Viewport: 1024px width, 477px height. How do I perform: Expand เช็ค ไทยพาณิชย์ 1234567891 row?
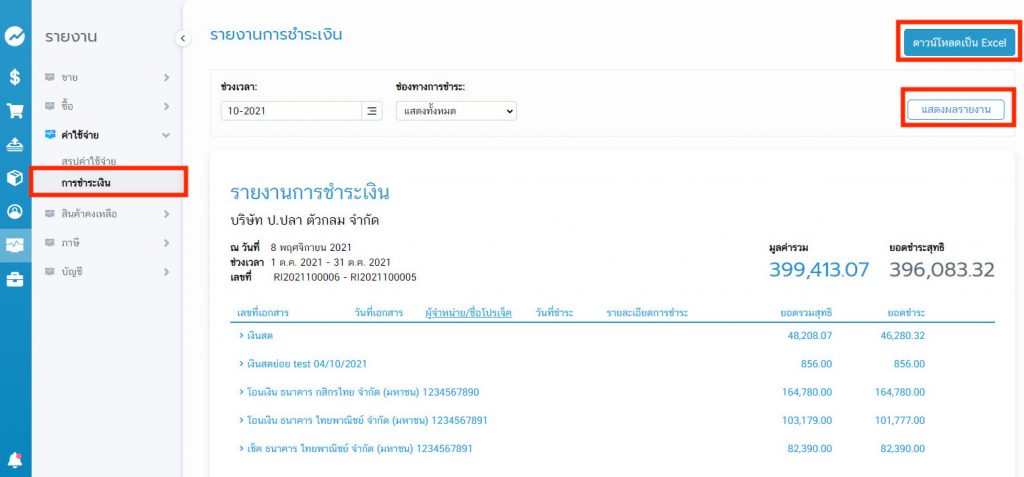[x=355, y=448]
